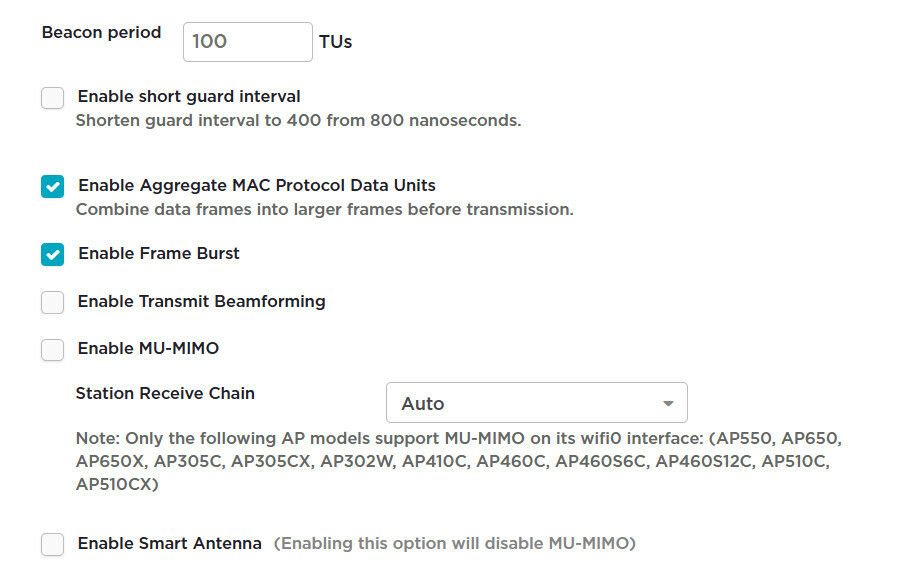Screen dimensions: 902x582
Task: Tick the Enable Transmit Beamforming checkbox
Action: coord(52,302)
